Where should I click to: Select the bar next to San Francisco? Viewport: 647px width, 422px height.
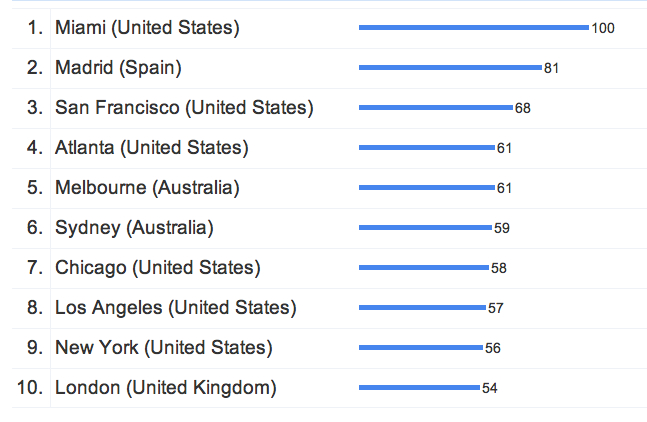pos(435,108)
